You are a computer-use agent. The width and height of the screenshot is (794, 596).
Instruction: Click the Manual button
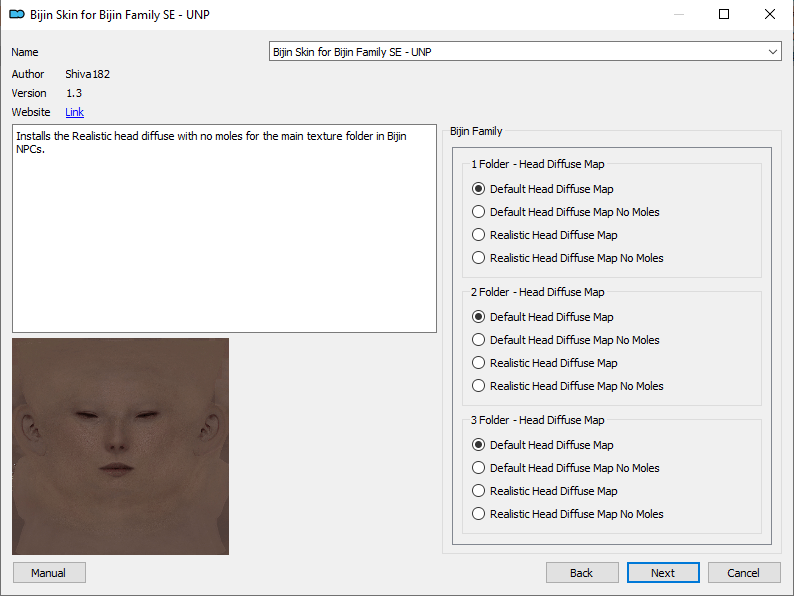[49, 573]
